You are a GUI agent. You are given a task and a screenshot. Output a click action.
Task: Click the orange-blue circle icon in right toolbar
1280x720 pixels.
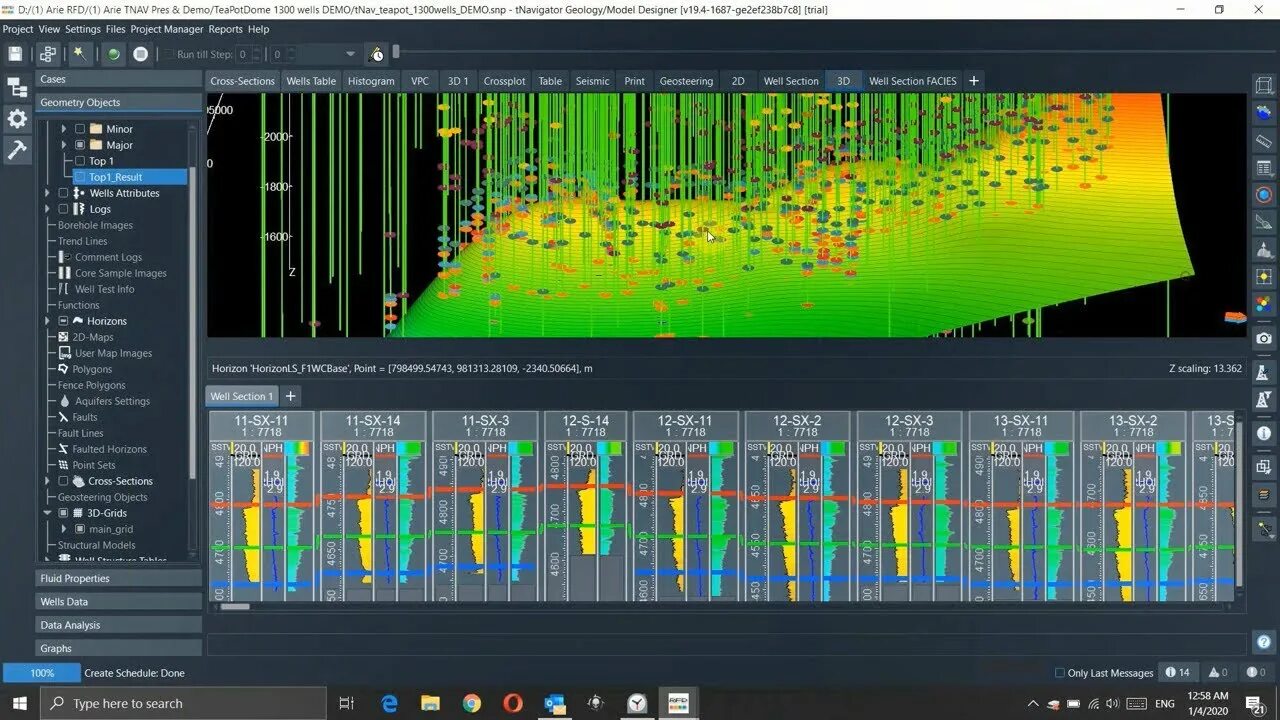coord(1264,195)
